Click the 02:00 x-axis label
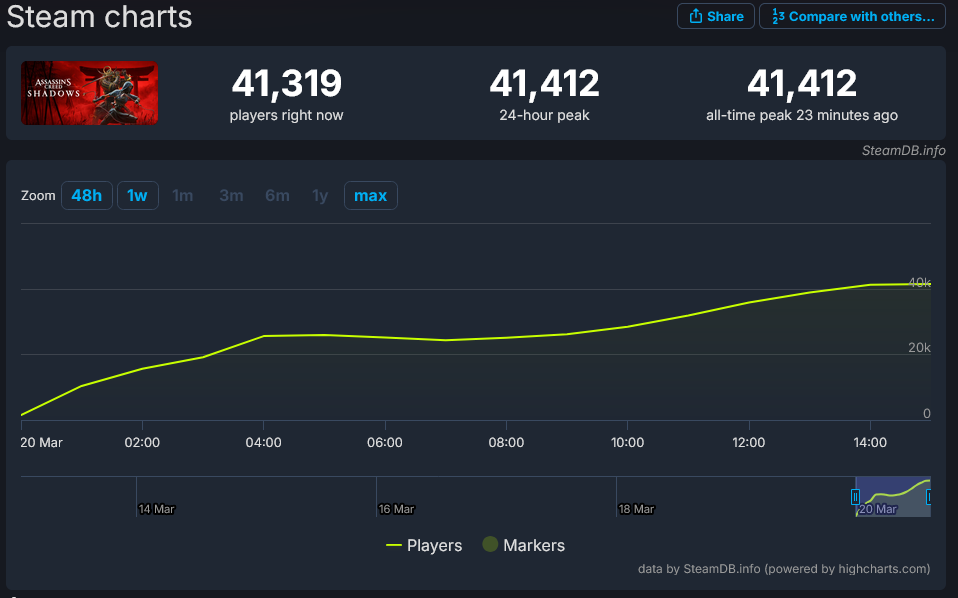This screenshot has width=958, height=598. pos(142,442)
